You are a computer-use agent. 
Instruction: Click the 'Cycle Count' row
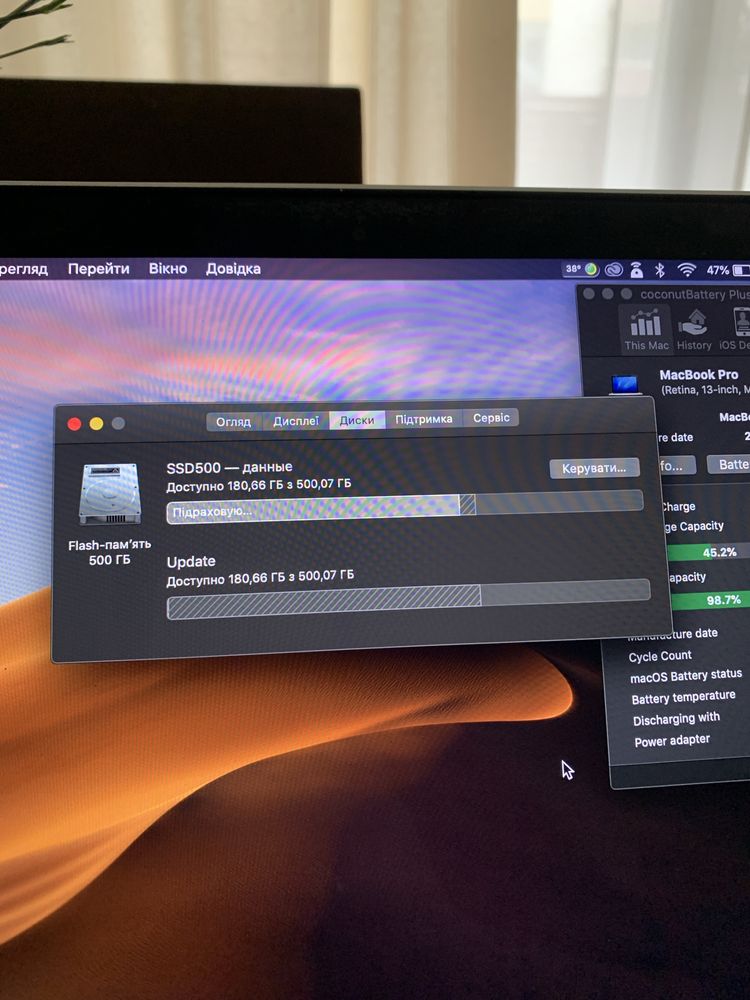[660, 656]
